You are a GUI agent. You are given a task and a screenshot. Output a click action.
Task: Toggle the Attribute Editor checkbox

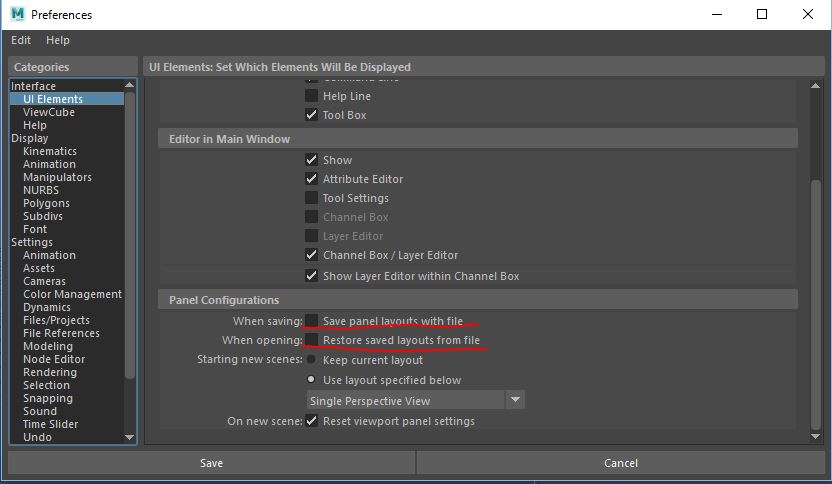[312, 179]
